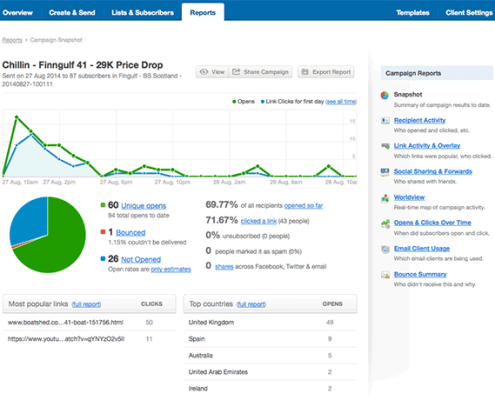Click the View campaign button
This screenshot has width=495, height=400.
click(212, 72)
